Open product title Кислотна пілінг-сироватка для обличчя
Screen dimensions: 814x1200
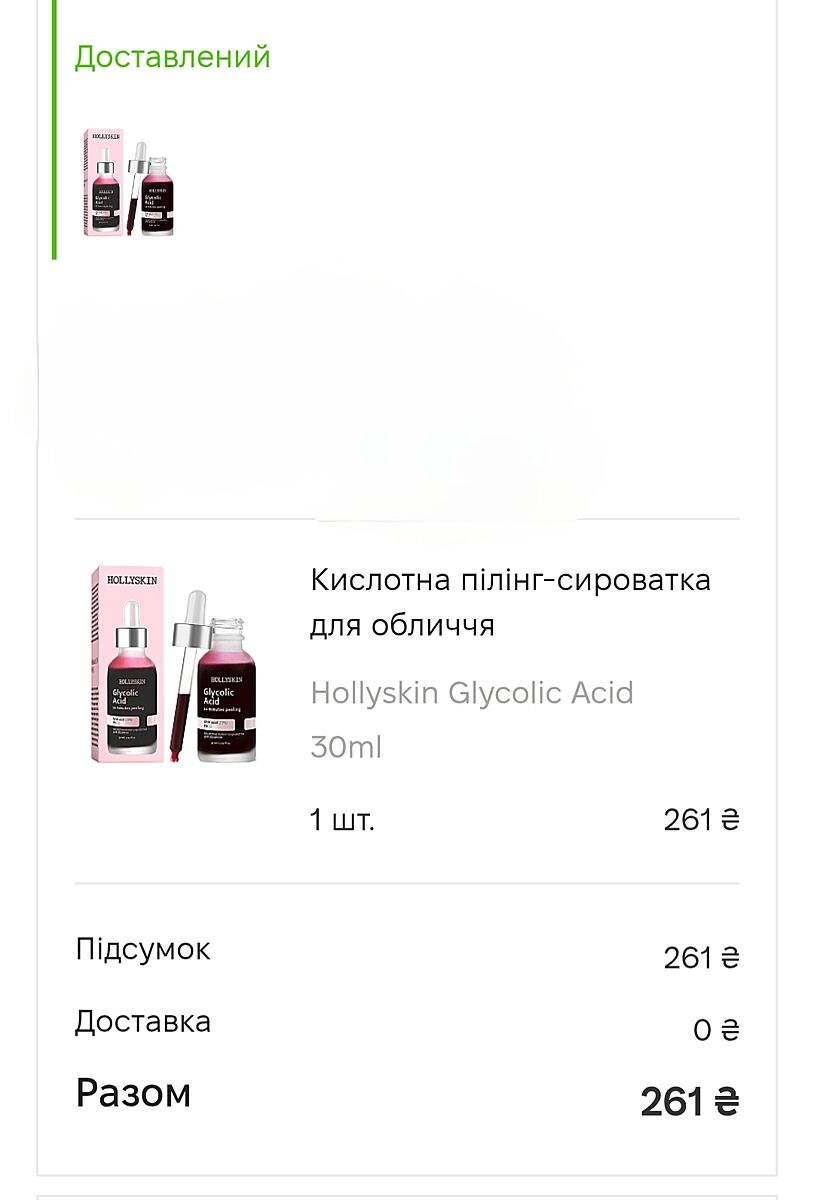point(510,601)
